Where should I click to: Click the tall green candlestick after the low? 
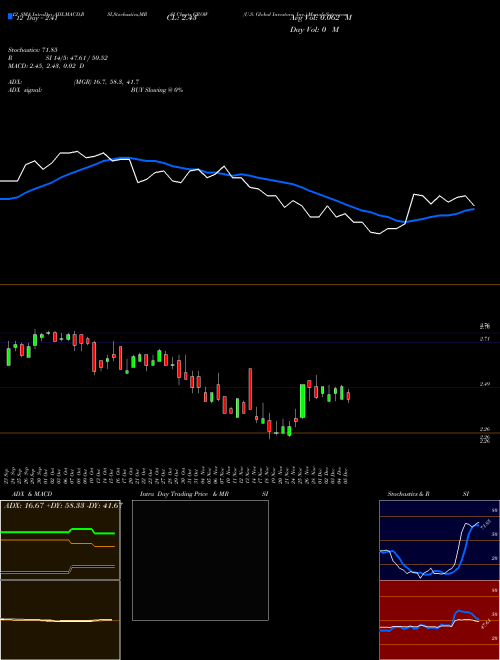(x=302, y=401)
